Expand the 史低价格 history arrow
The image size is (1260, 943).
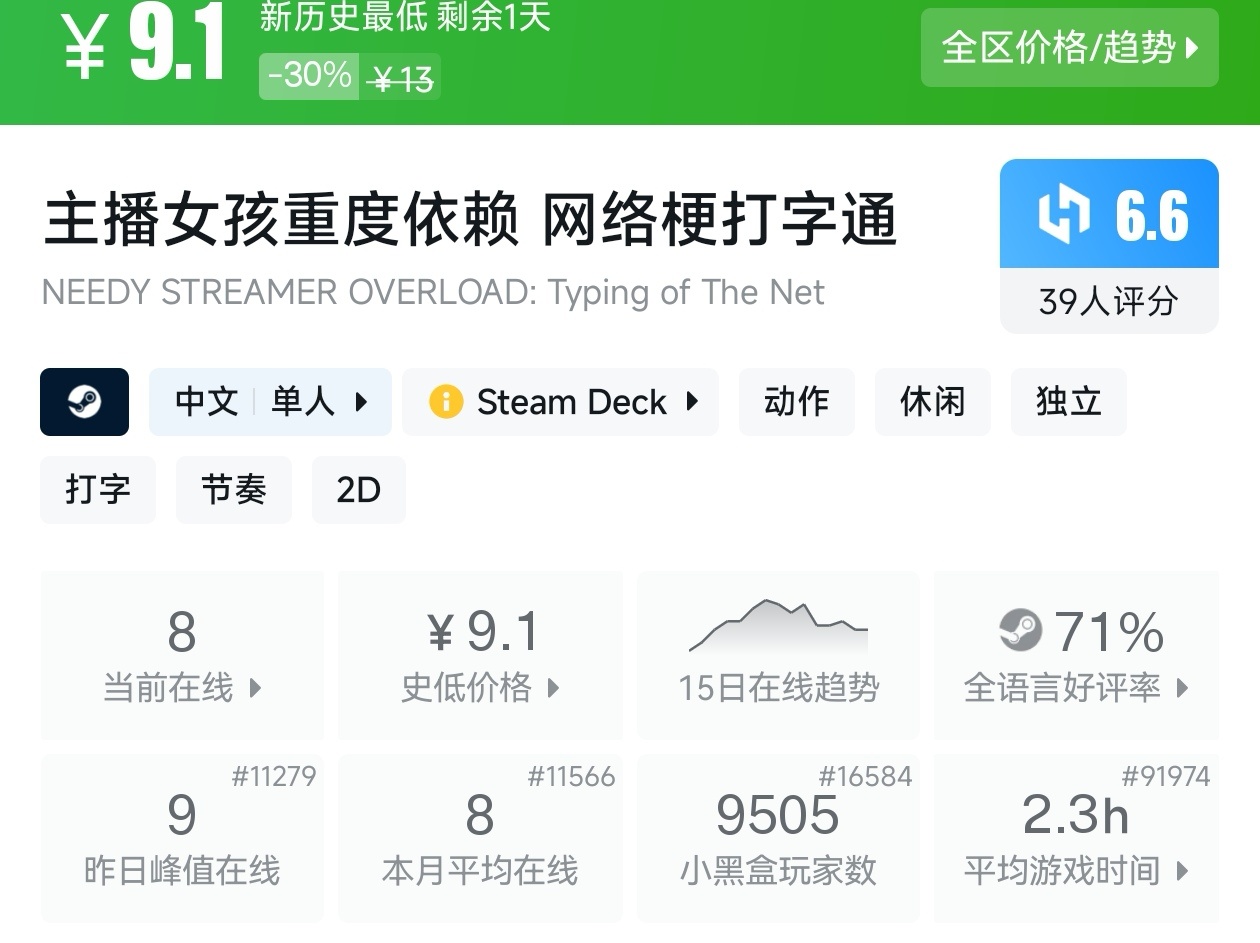pyautogui.click(x=553, y=688)
